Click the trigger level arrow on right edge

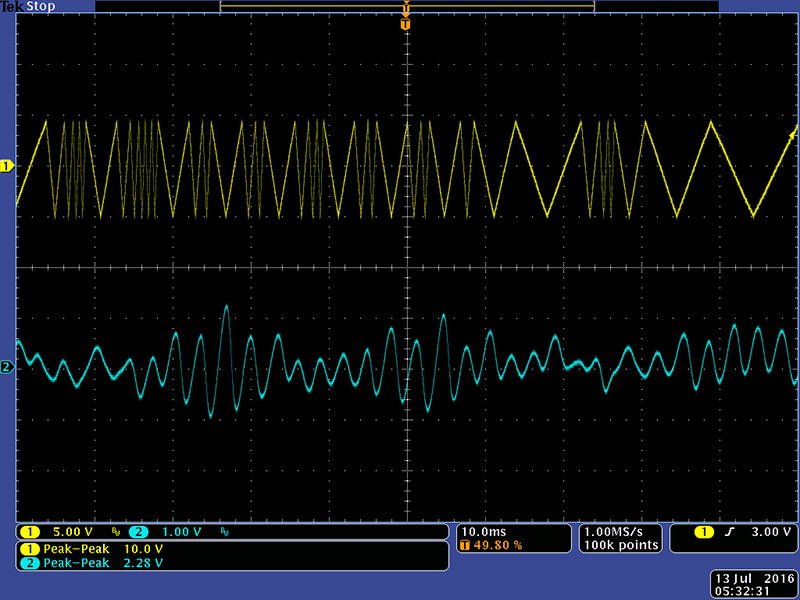794,133
